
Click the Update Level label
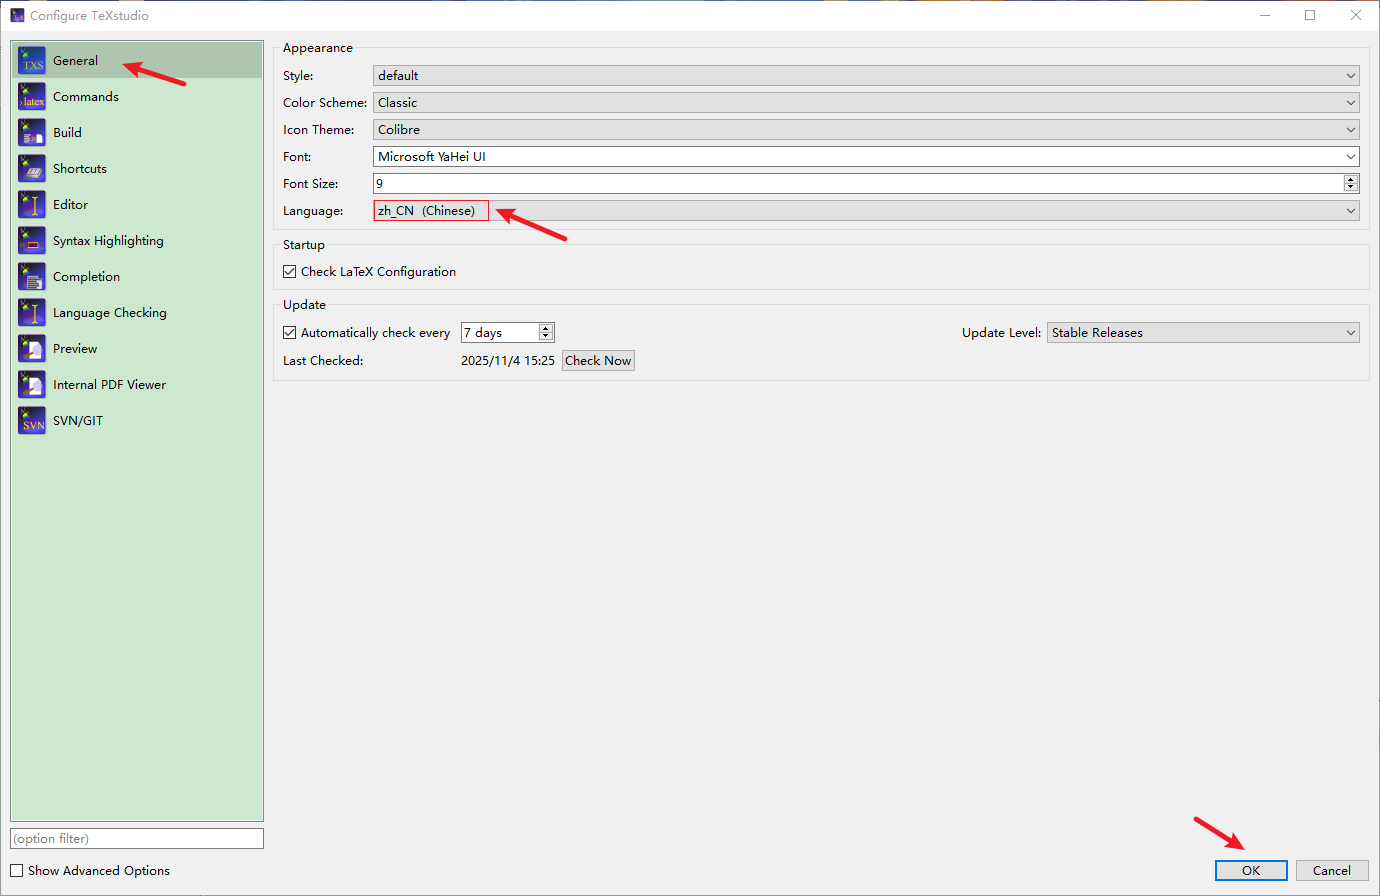coord(1002,333)
